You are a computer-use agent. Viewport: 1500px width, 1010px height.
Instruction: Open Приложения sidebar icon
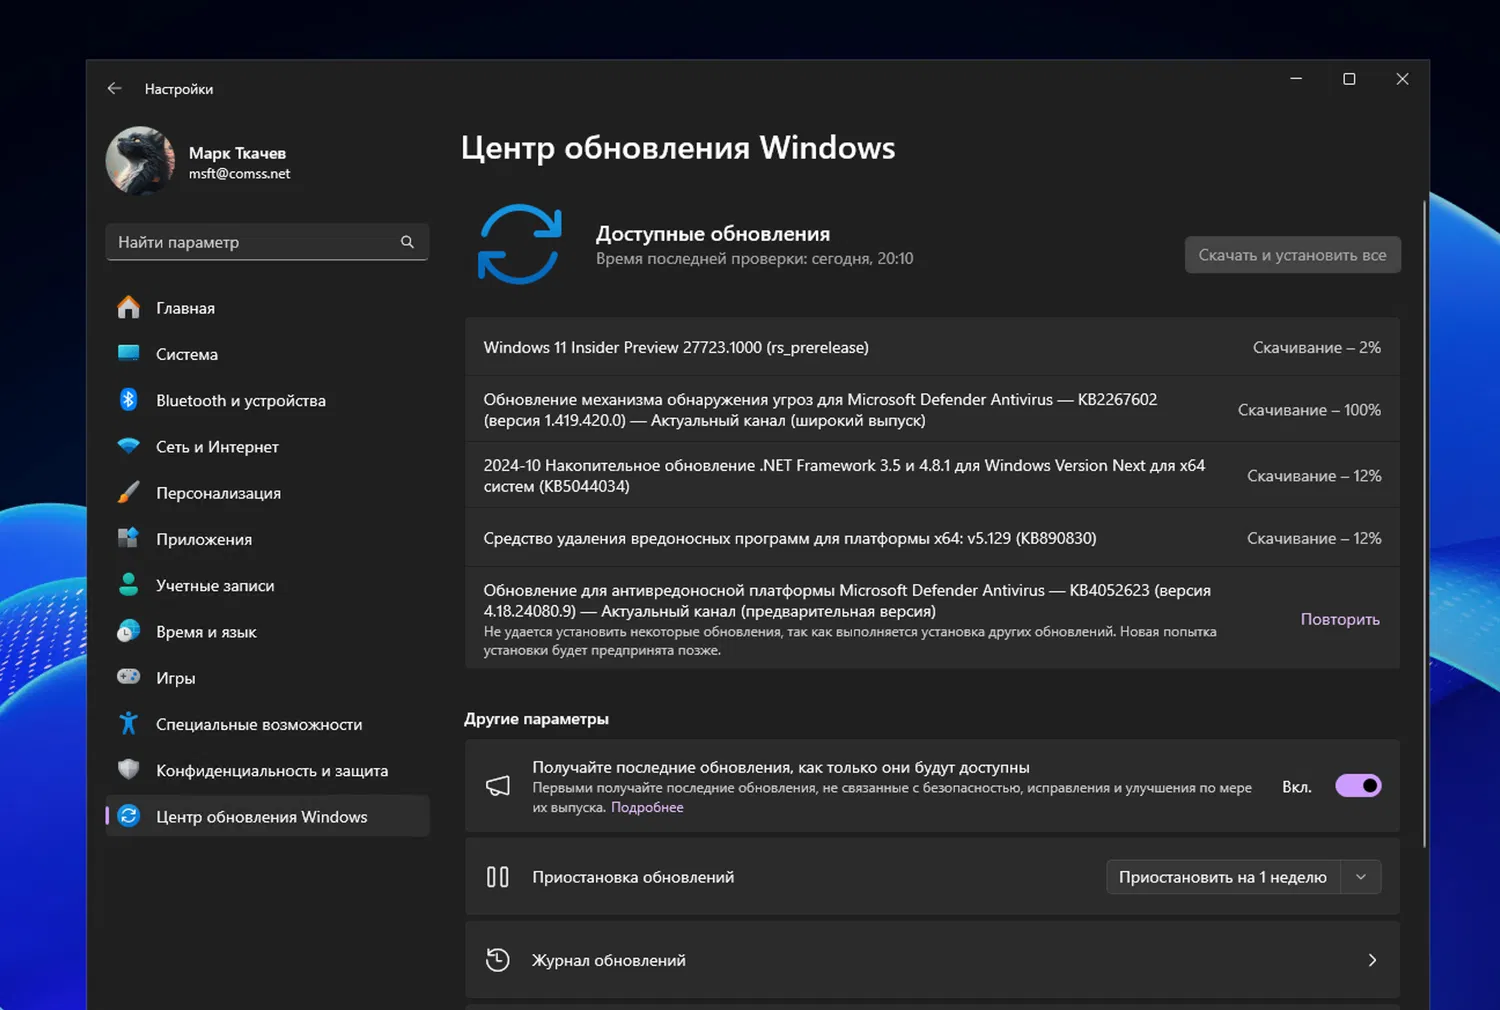point(129,538)
